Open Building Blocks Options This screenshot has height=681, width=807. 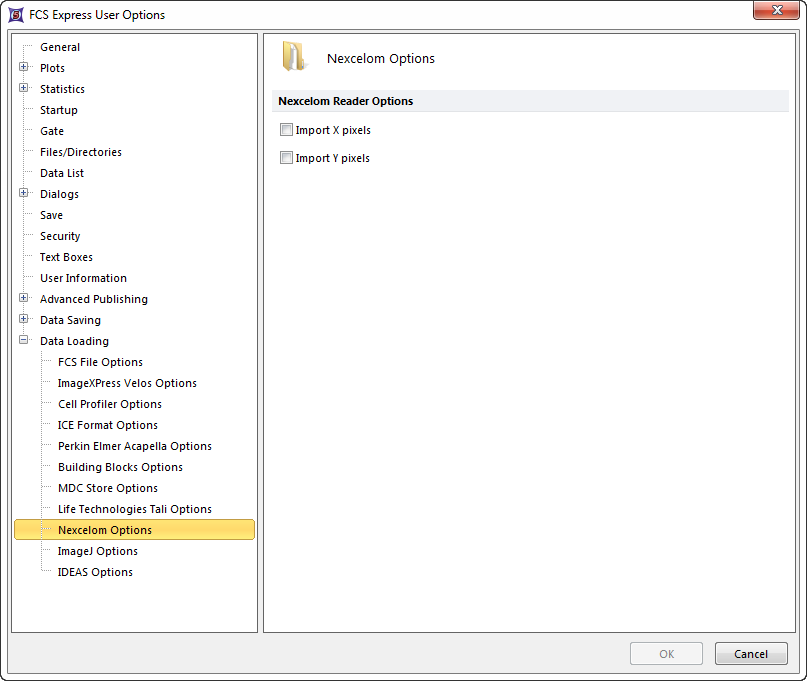[x=120, y=467]
